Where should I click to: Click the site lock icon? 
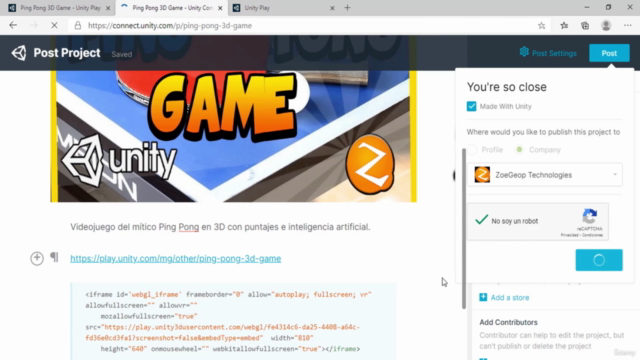(x=78, y=25)
